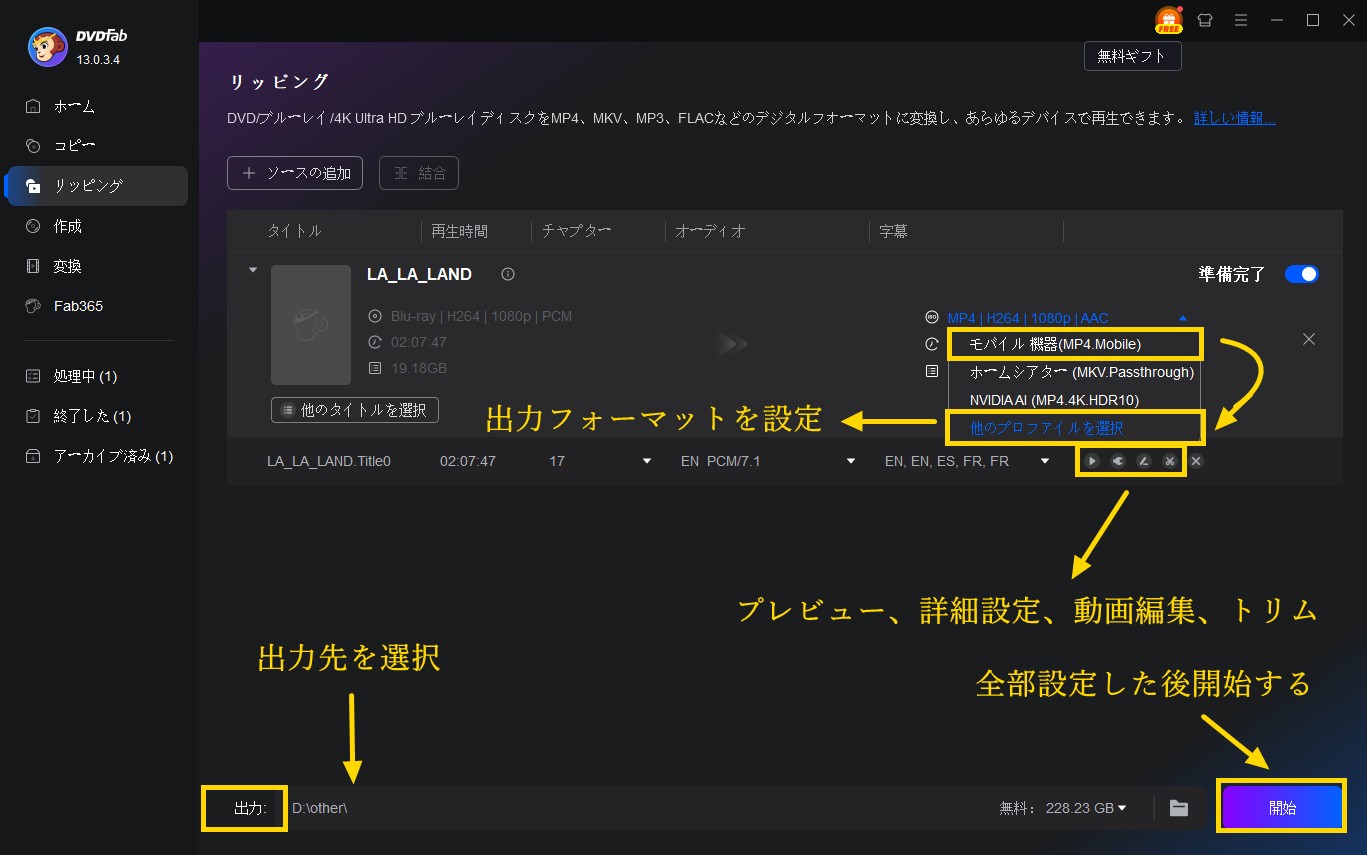The image size is (1367, 855).
Task: Remove LA_LA_LAND source with large X
Action: click(x=1309, y=339)
